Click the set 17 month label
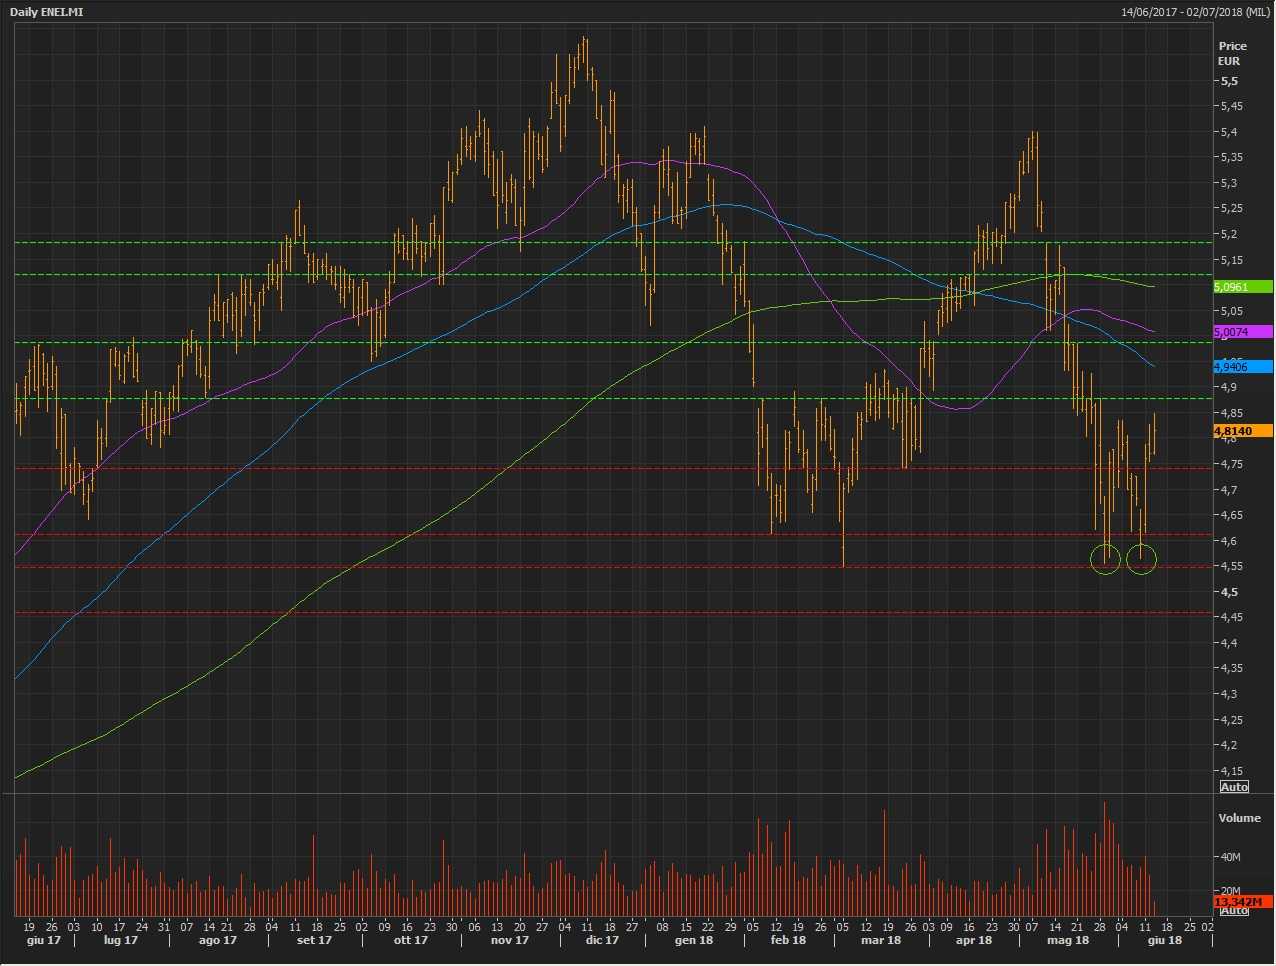The image size is (1276, 966). (314, 940)
